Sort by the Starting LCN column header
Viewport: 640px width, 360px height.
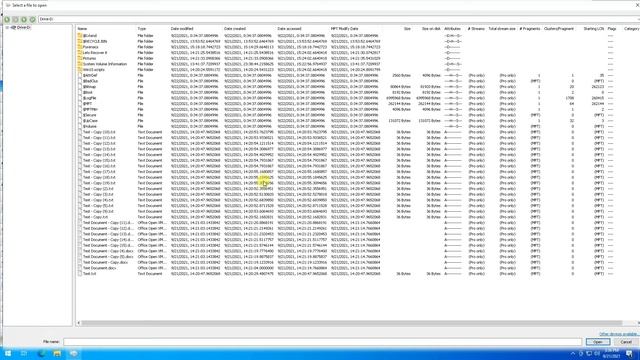pos(593,29)
